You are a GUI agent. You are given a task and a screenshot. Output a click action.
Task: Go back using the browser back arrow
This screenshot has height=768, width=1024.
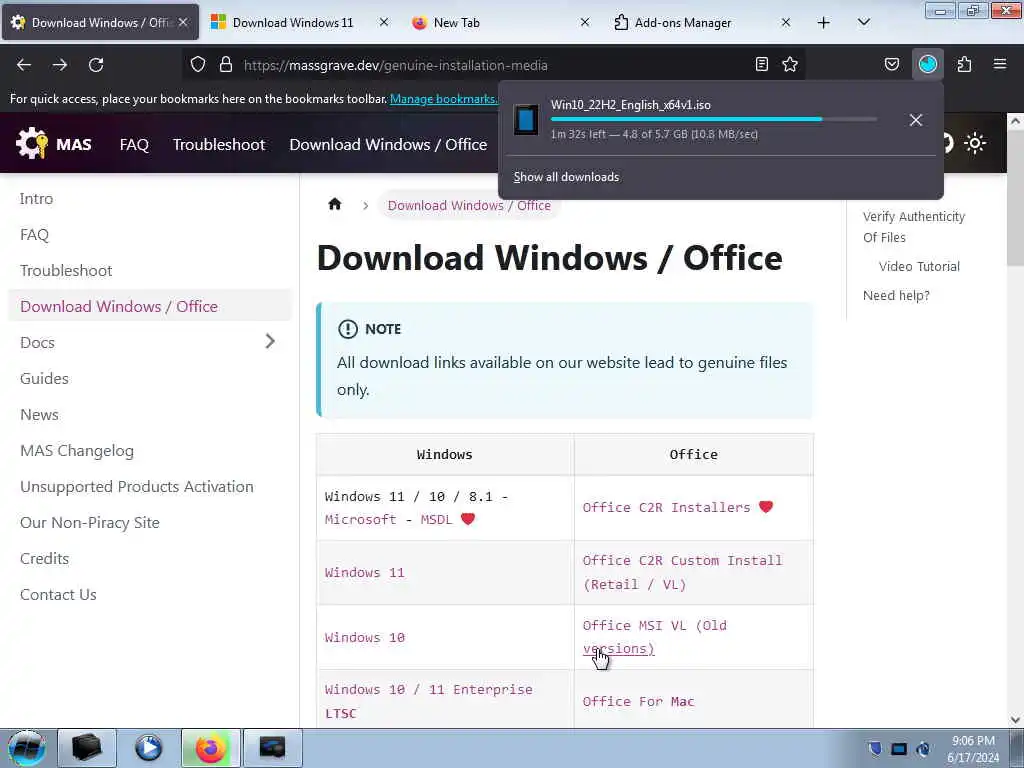click(x=24, y=65)
